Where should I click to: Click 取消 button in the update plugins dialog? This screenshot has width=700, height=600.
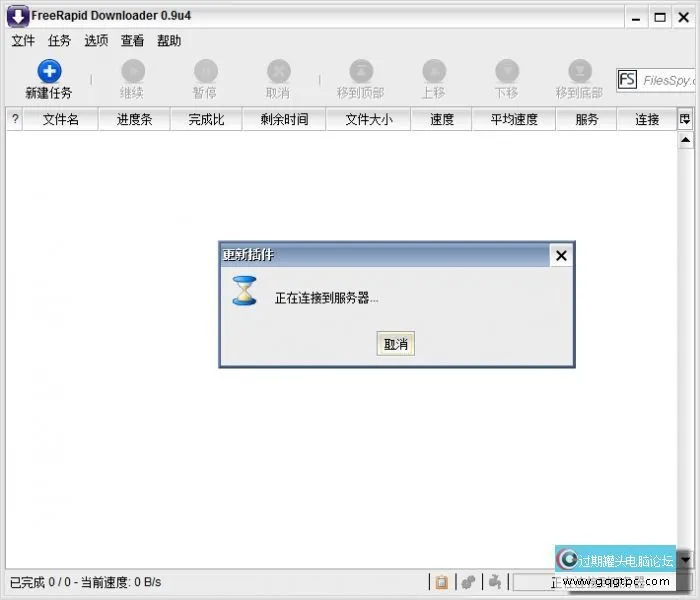(396, 344)
